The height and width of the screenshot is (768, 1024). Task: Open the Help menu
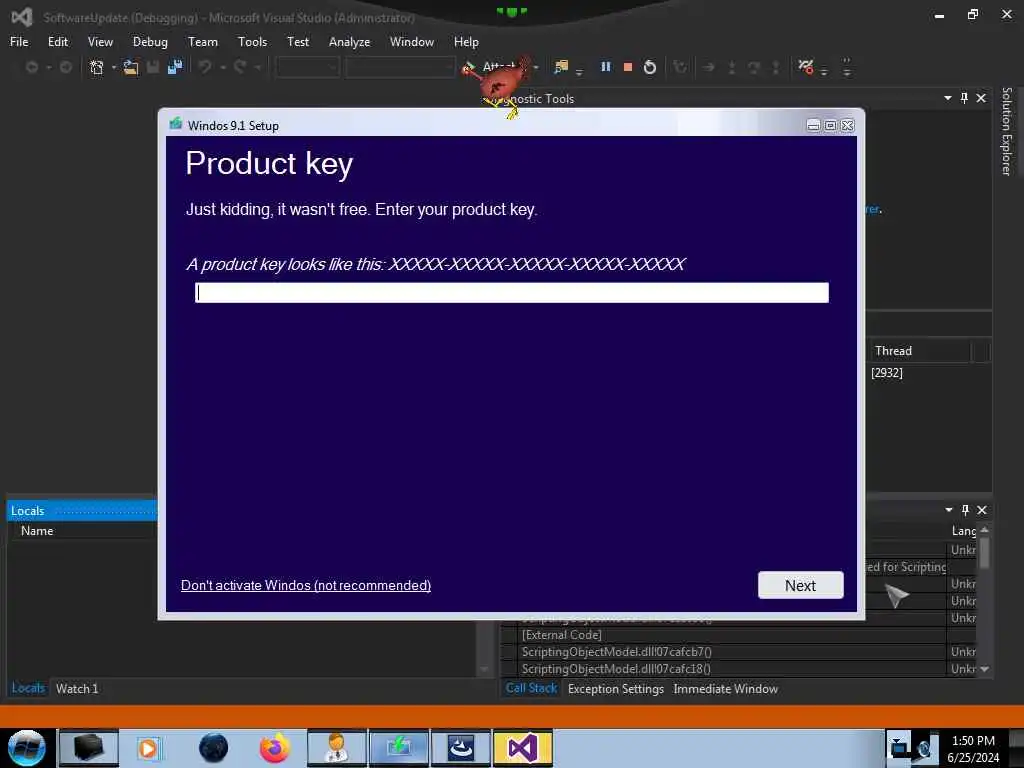pyautogui.click(x=466, y=42)
